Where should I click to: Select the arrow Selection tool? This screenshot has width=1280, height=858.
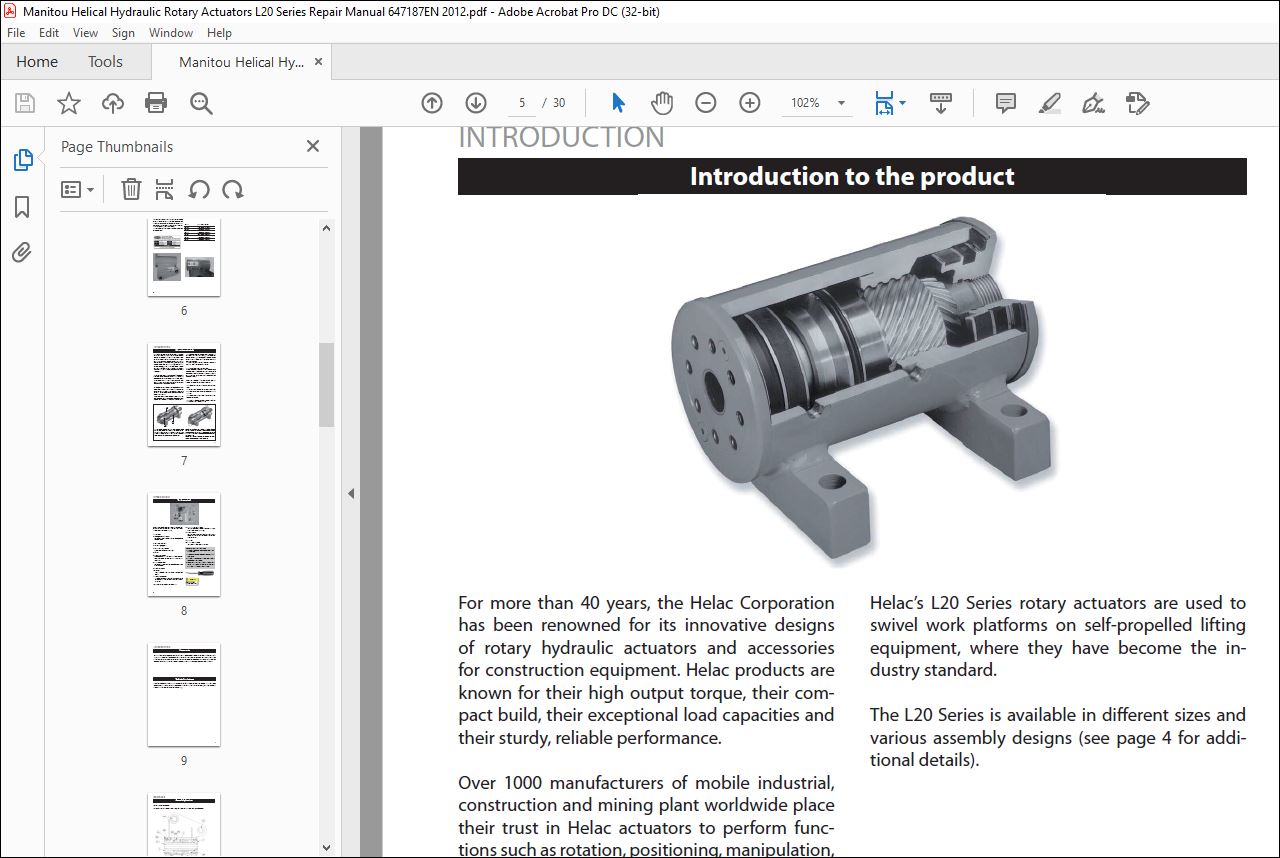pos(618,103)
